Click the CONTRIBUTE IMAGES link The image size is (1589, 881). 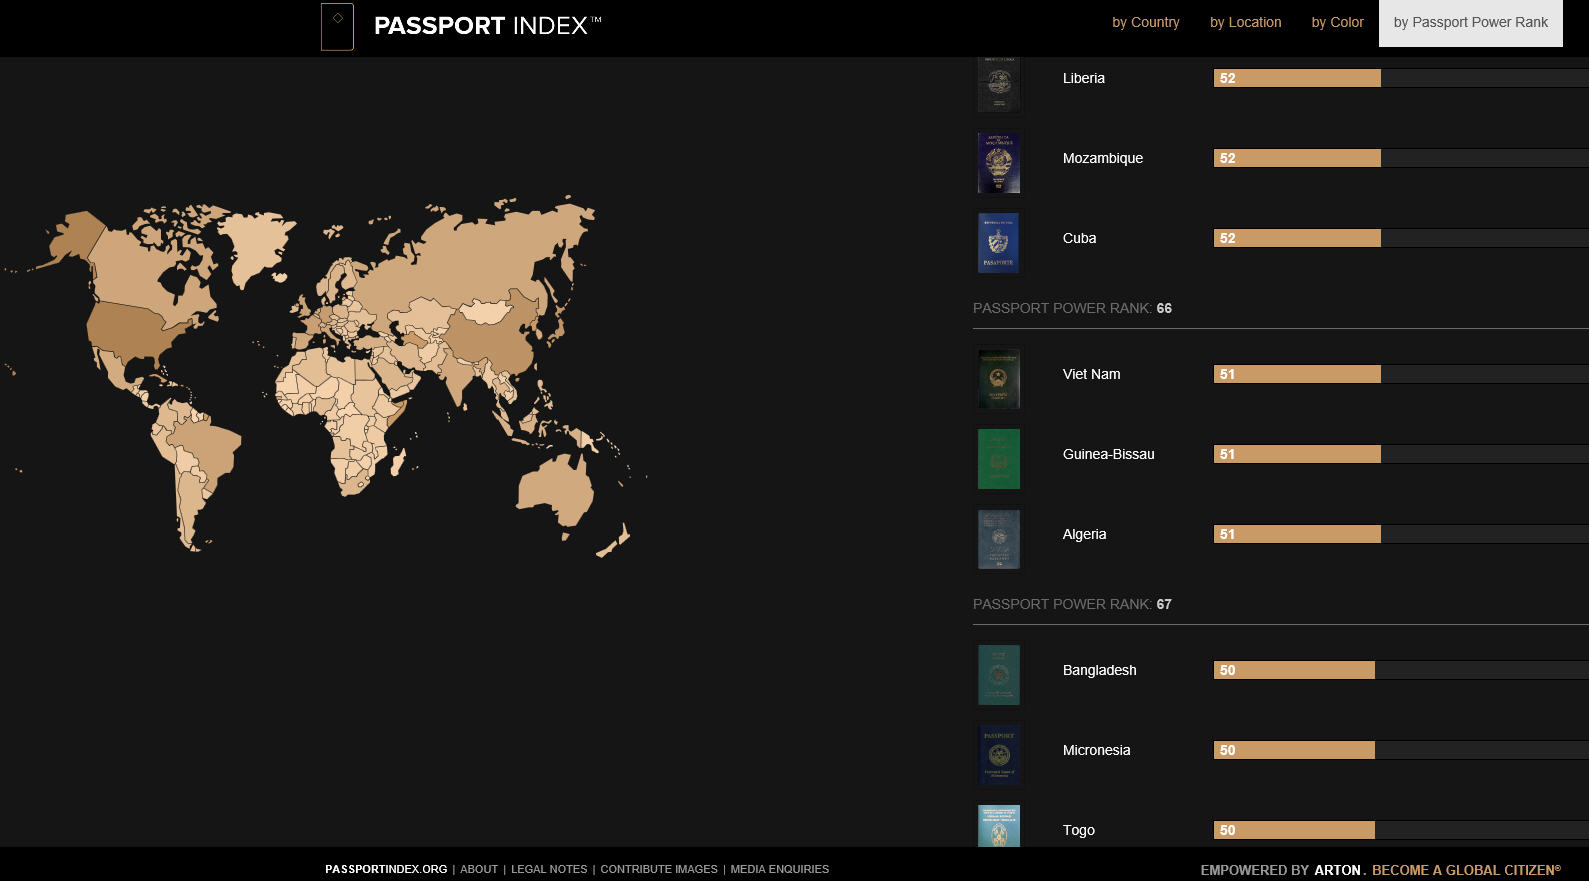point(659,869)
